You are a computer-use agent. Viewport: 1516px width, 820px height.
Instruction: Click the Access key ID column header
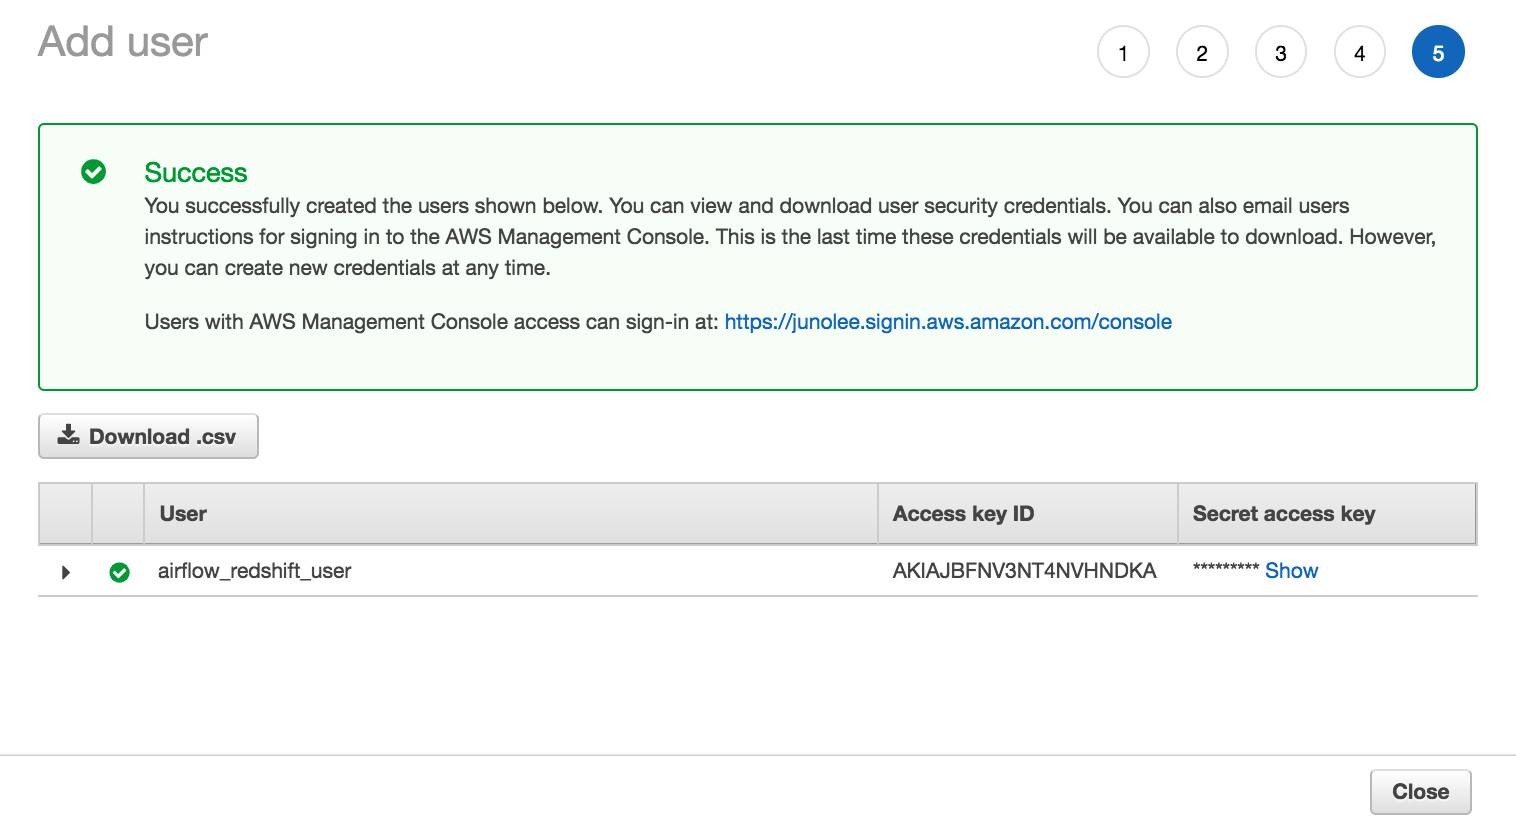(x=962, y=513)
